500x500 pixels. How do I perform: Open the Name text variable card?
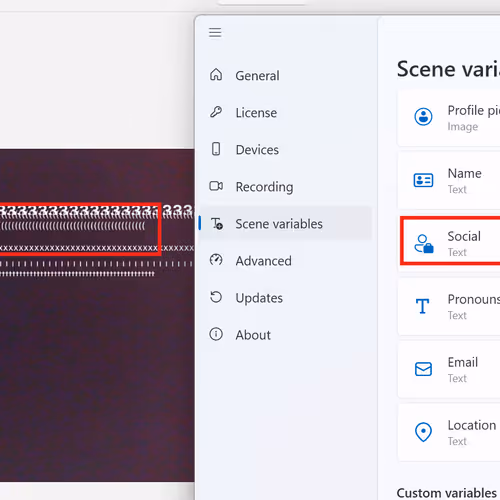point(449,181)
